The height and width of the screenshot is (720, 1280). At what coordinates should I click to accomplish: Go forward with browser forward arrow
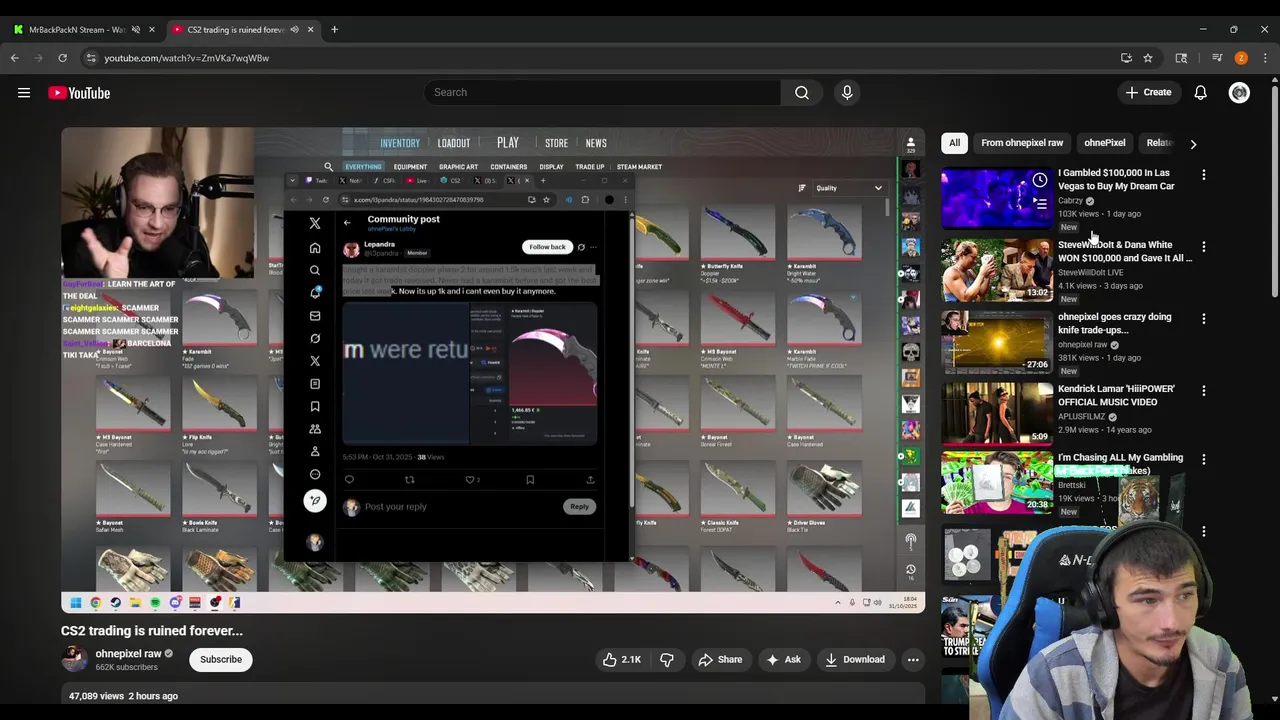pyautogui.click(x=39, y=58)
